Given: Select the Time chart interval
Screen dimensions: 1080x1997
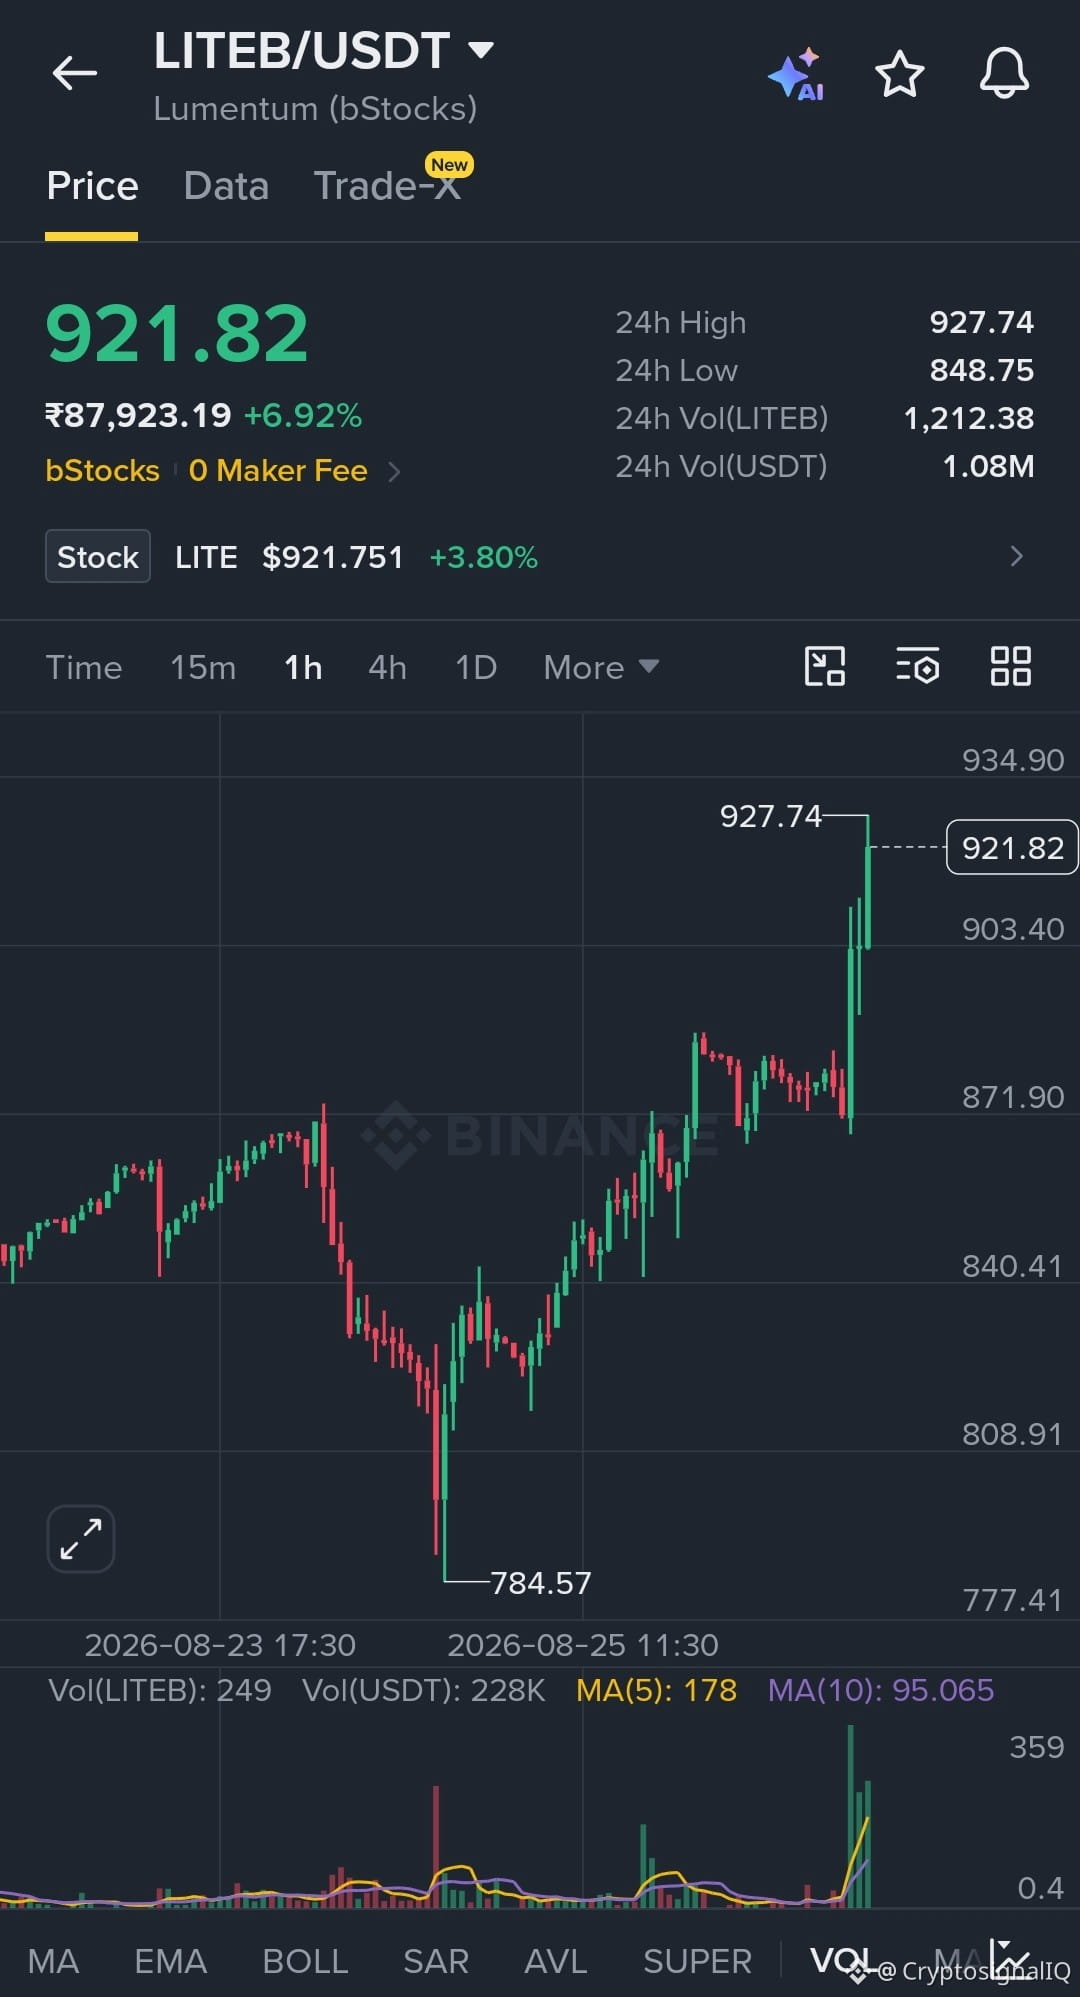Looking at the screenshot, I should [x=84, y=667].
